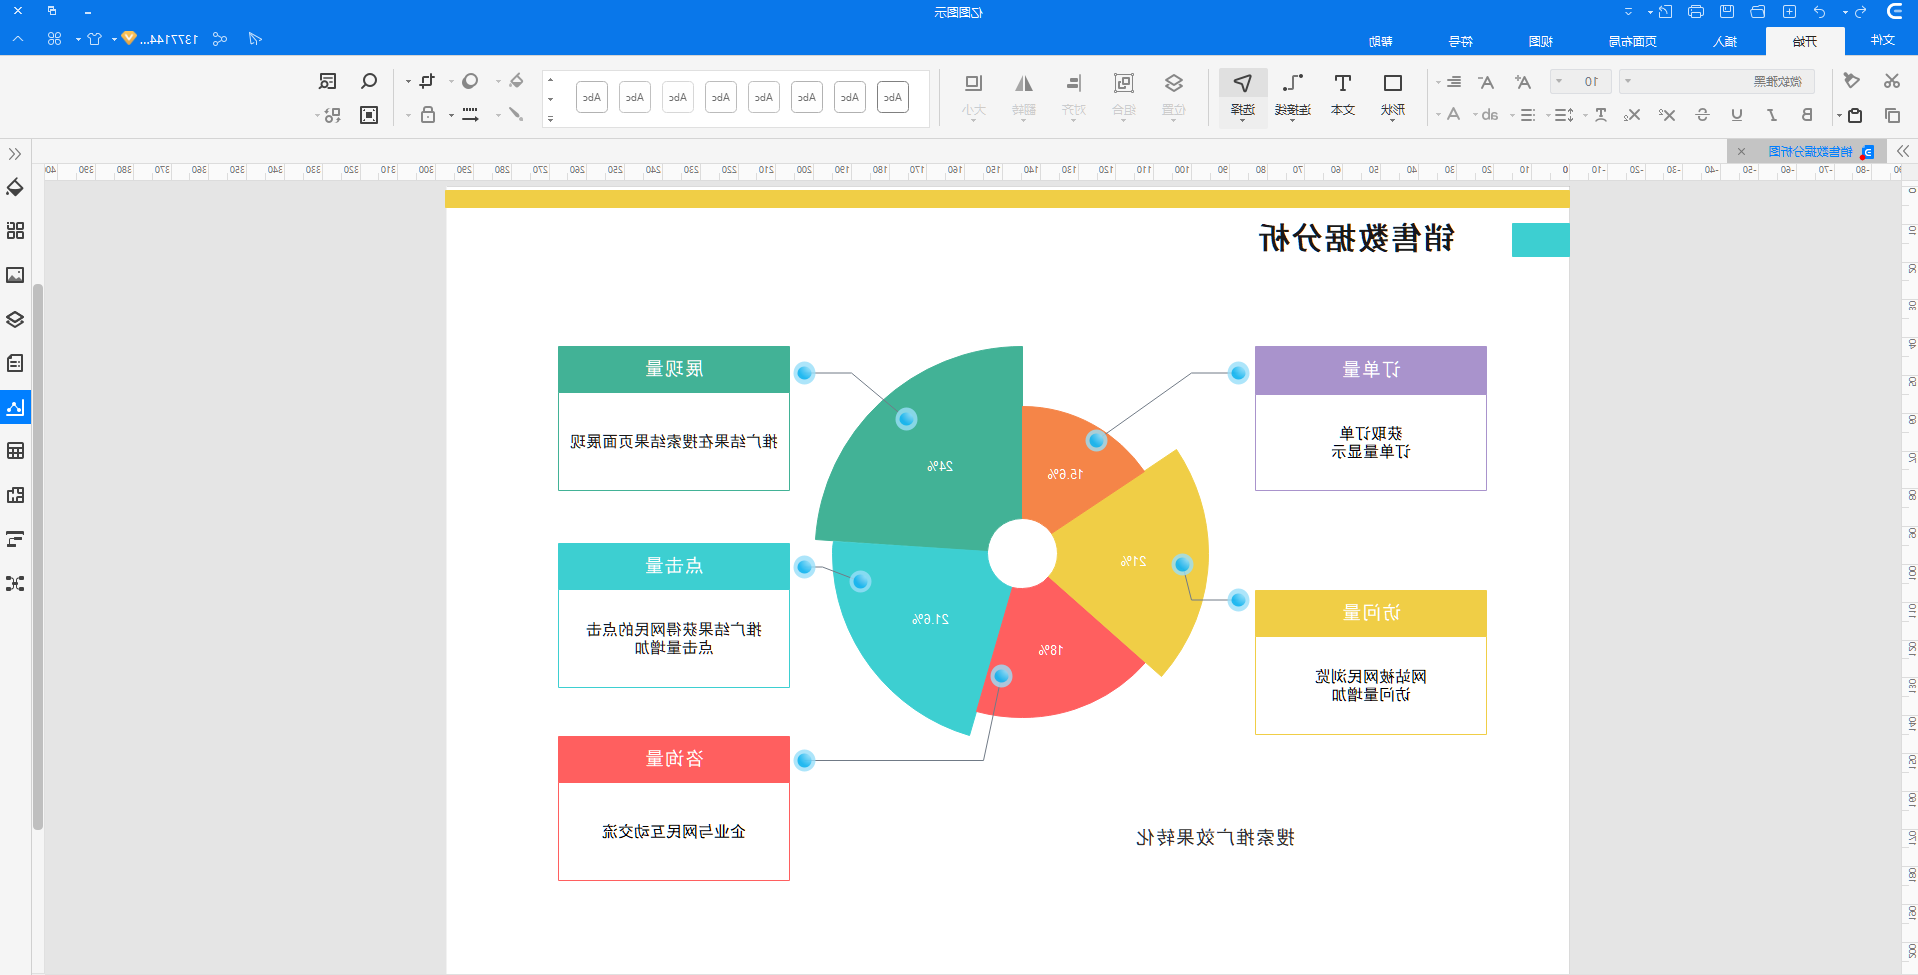Expand the left sidebar with the double chevron
This screenshot has height=975, width=1918.
(x=15, y=153)
